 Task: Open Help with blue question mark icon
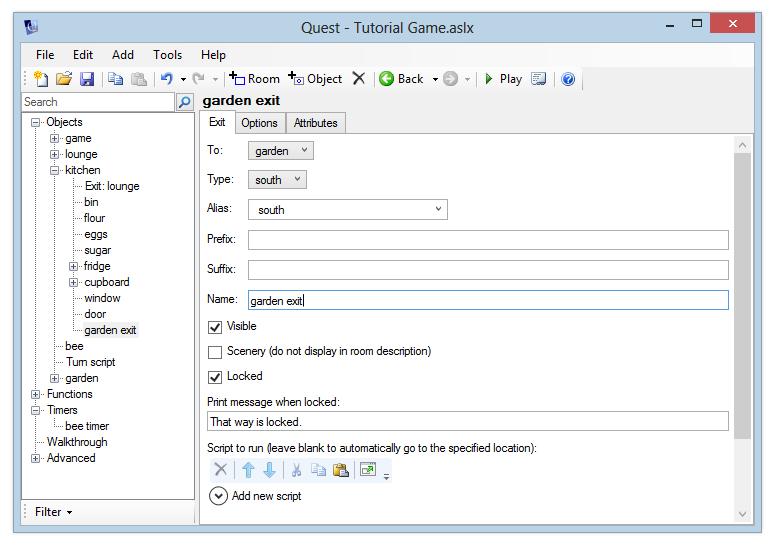[x=568, y=79]
